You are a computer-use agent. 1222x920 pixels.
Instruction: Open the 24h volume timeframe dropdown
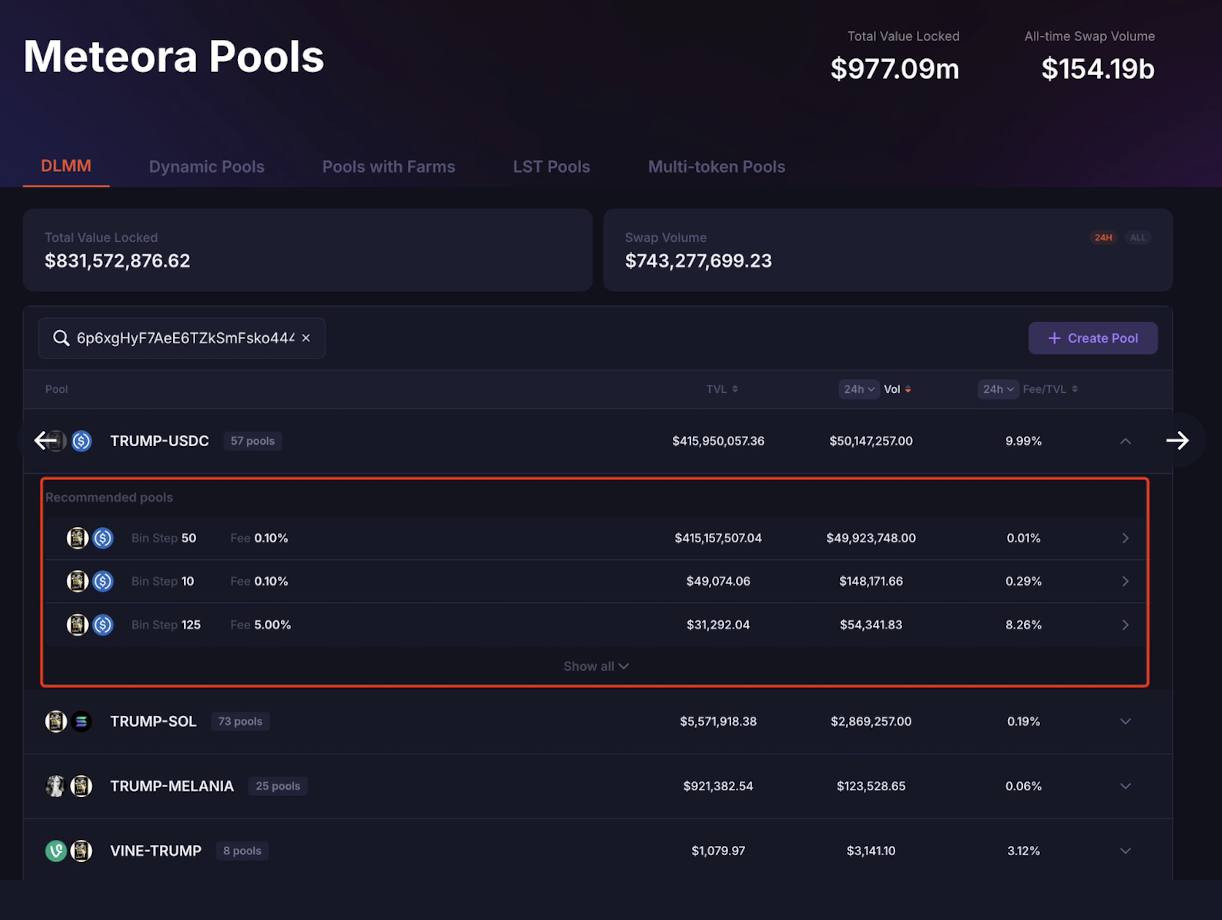[858, 389]
